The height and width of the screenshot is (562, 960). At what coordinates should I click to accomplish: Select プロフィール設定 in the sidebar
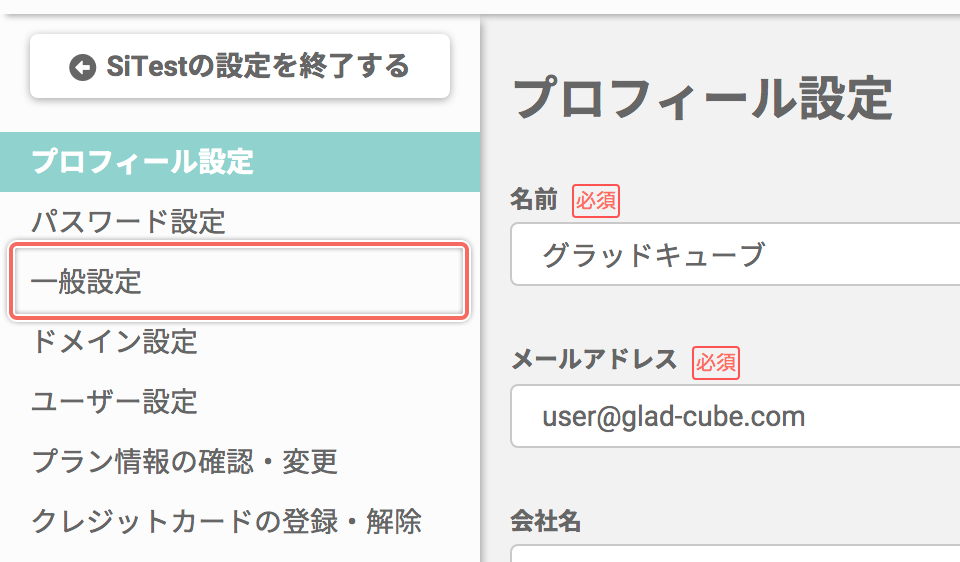point(240,162)
